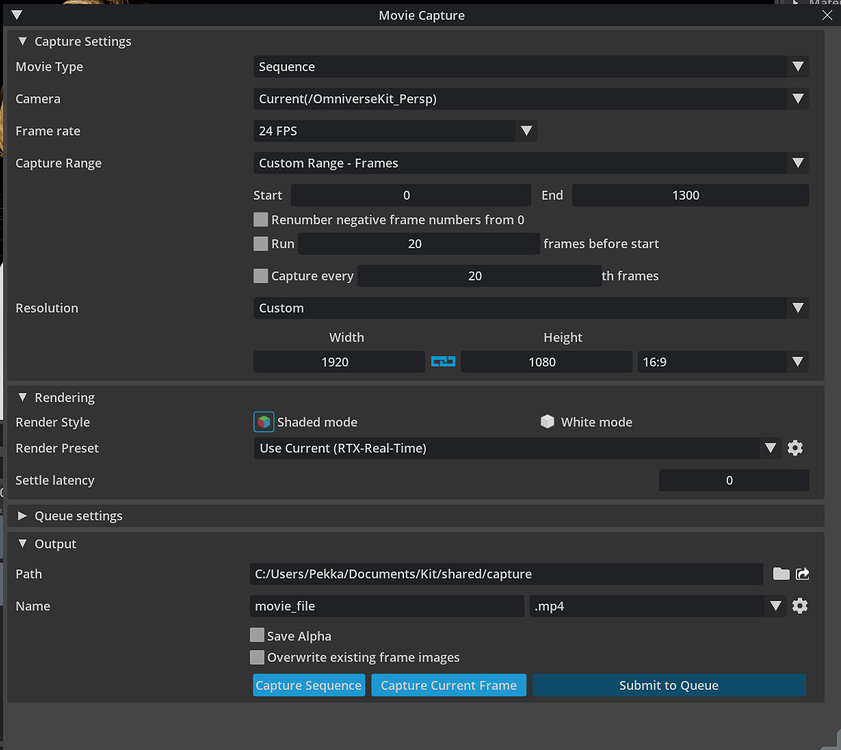Toggle the Save Alpha checkbox

coord(258,636)
